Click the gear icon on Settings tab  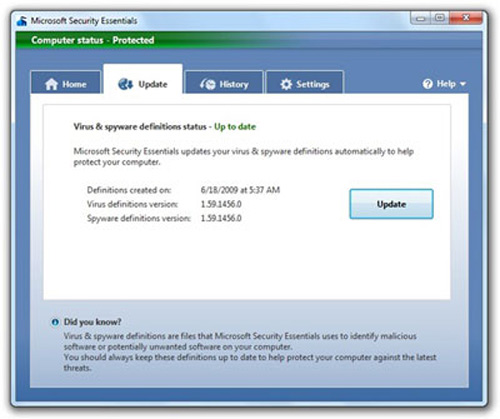pos(286,84)
